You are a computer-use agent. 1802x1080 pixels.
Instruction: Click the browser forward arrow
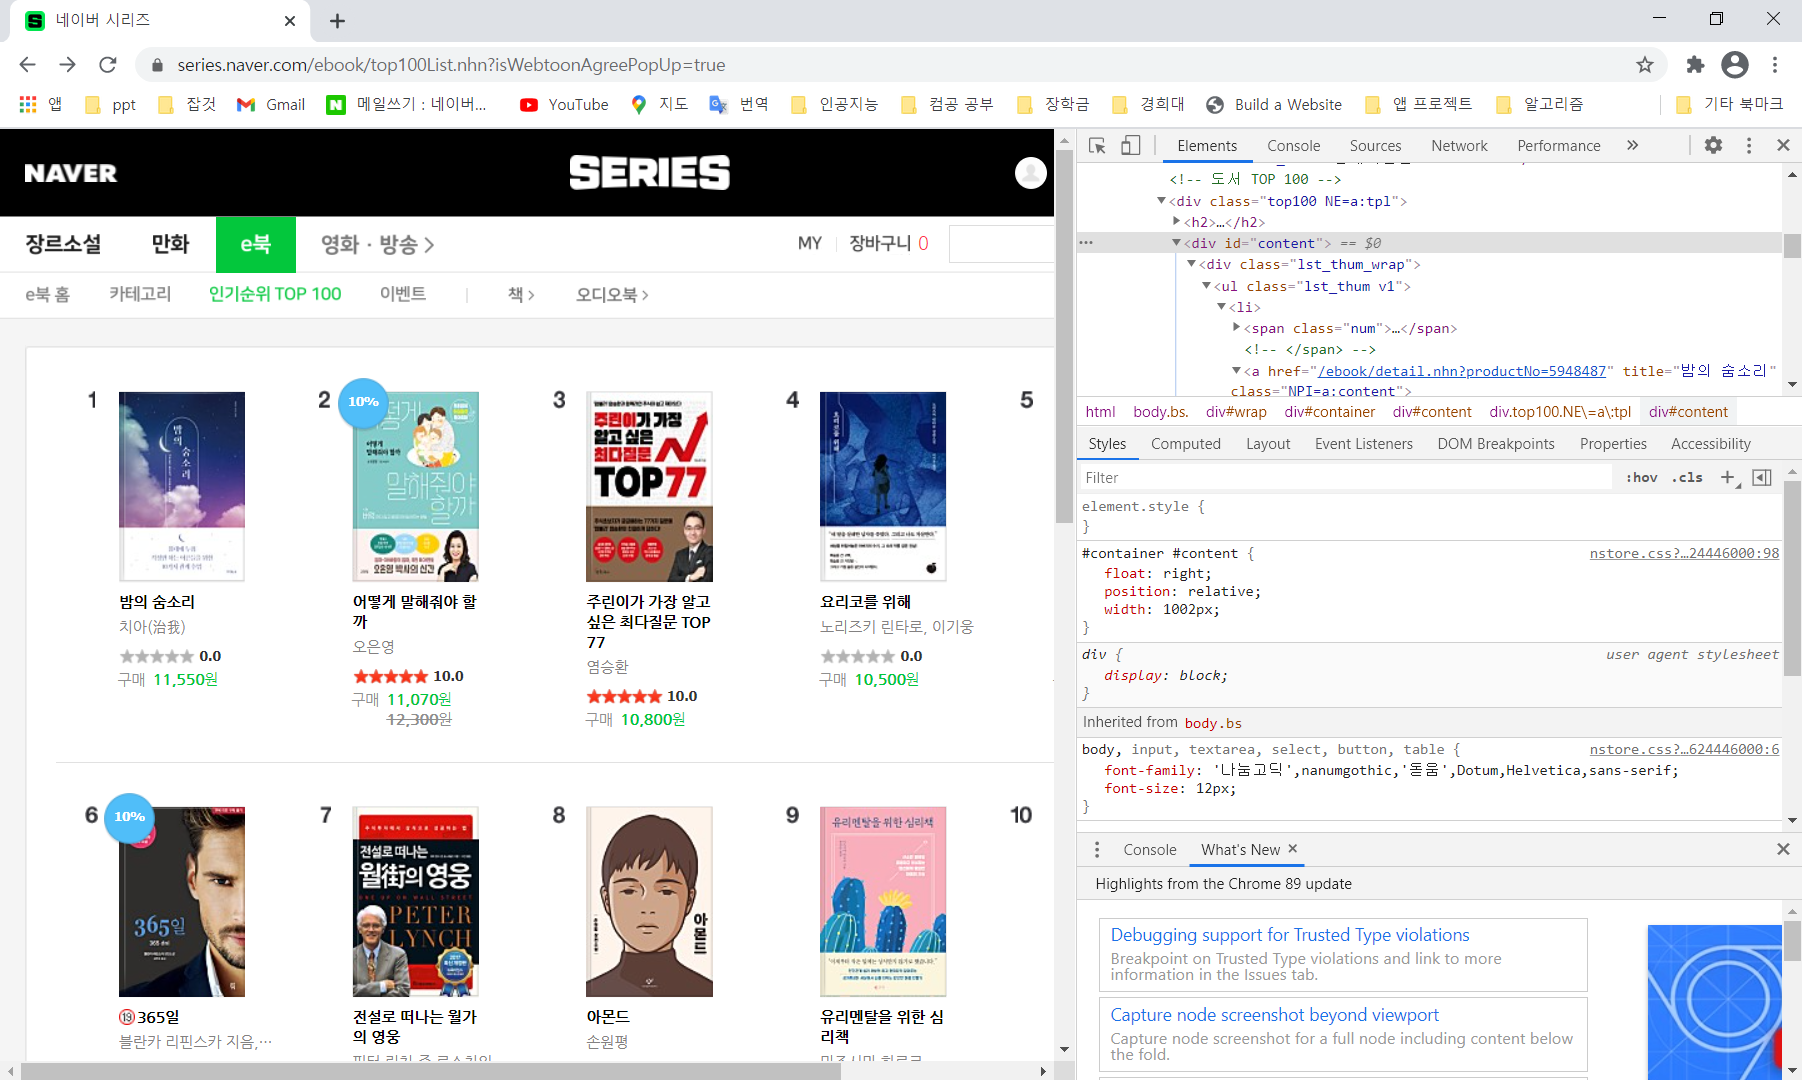tap(67, 65)
